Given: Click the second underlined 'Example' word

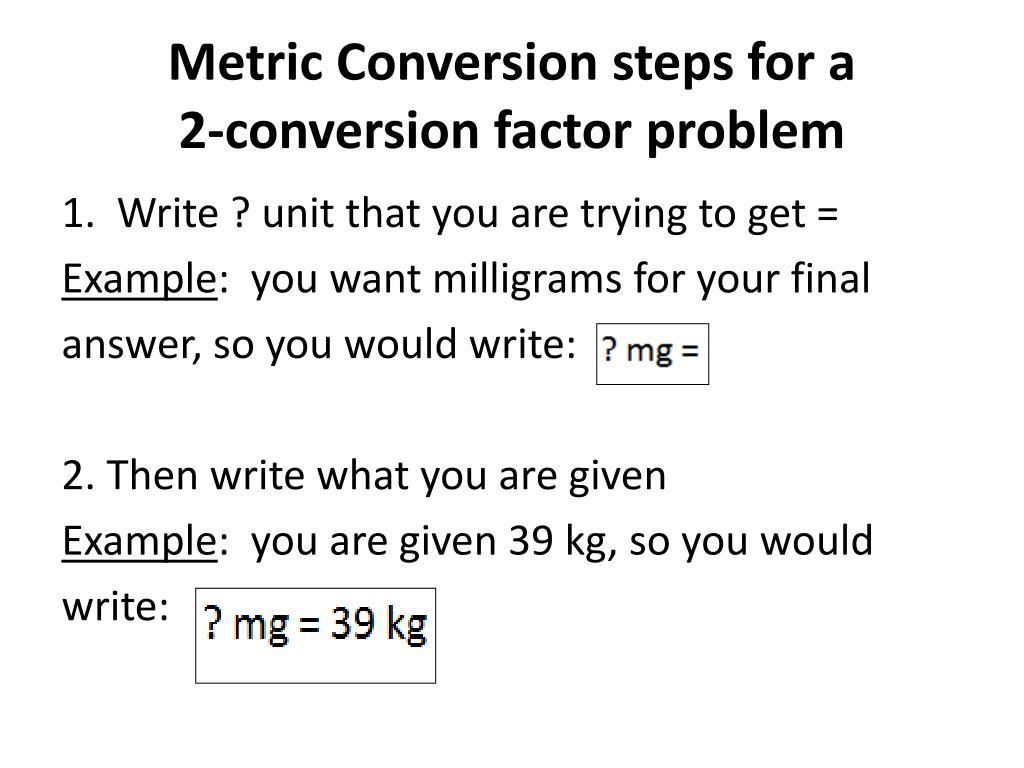Looking at the screenshot, I should click(x=139, y=542).
